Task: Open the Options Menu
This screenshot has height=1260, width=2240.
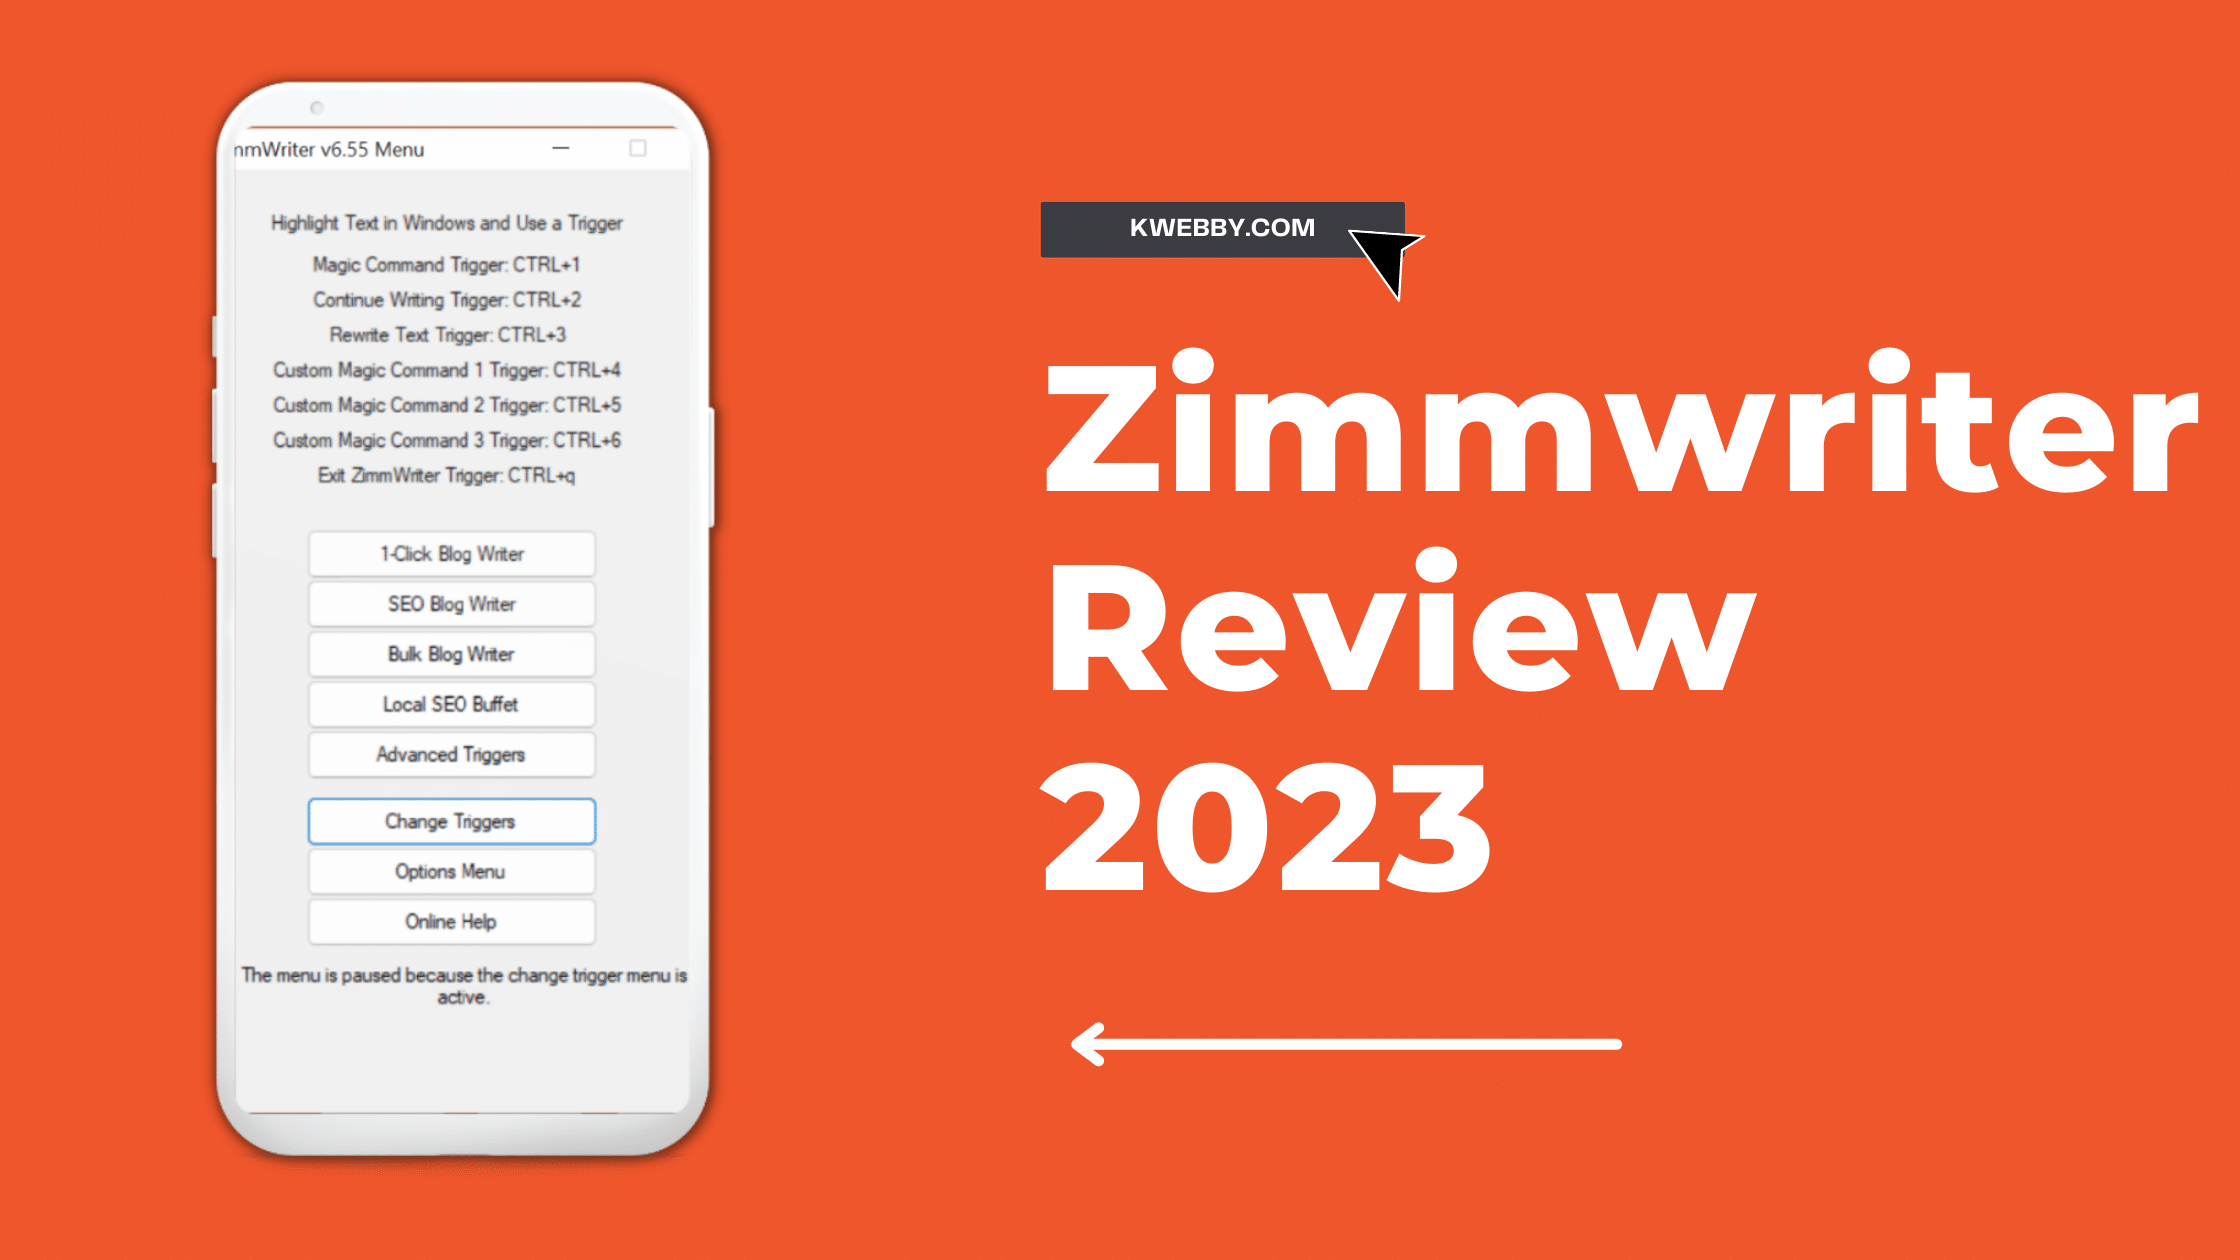Action: coord(448,869)
